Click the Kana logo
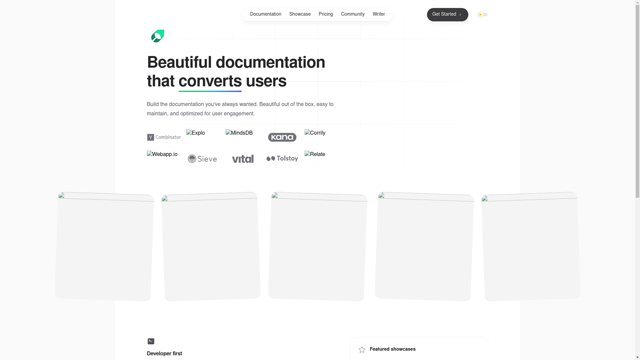 coord(282,137)
